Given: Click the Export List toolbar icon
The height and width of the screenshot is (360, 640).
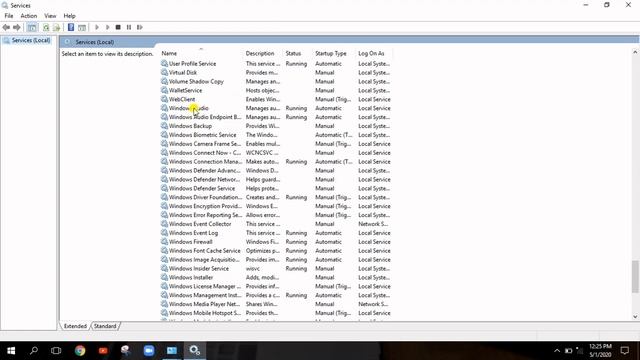Looking at the screenshot, I should pyautogui.click(x=56, y=27).
